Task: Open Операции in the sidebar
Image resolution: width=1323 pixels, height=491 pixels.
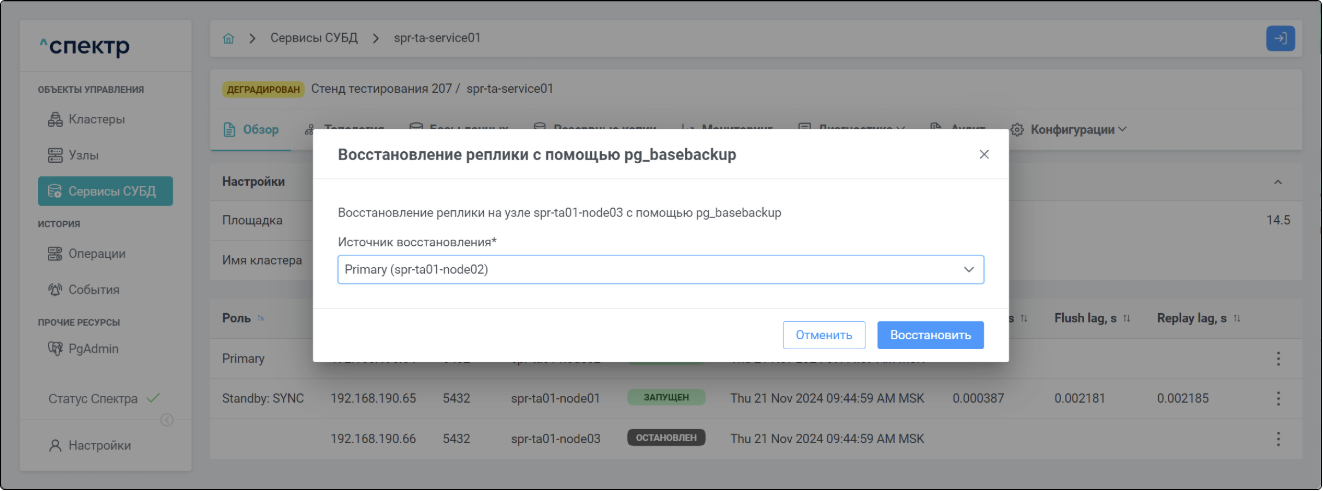Action: (x=96, y=254)
